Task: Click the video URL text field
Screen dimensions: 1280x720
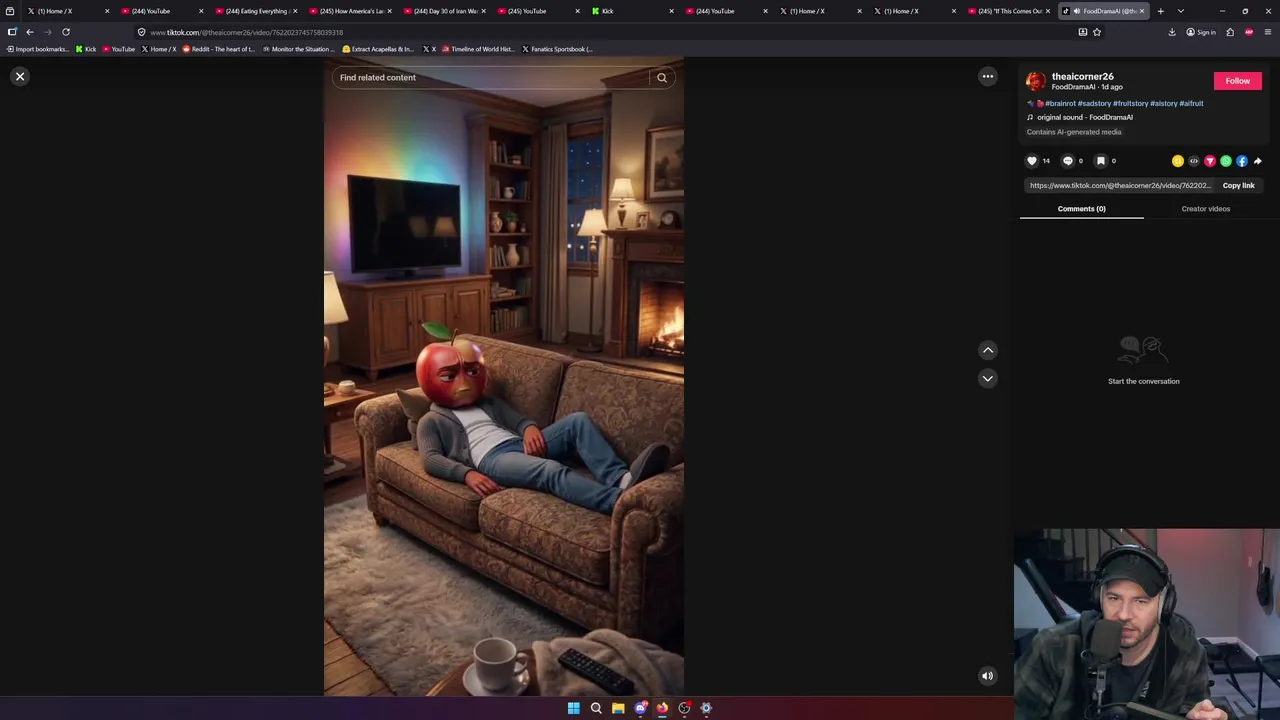Action: (x=1120, y=185)
